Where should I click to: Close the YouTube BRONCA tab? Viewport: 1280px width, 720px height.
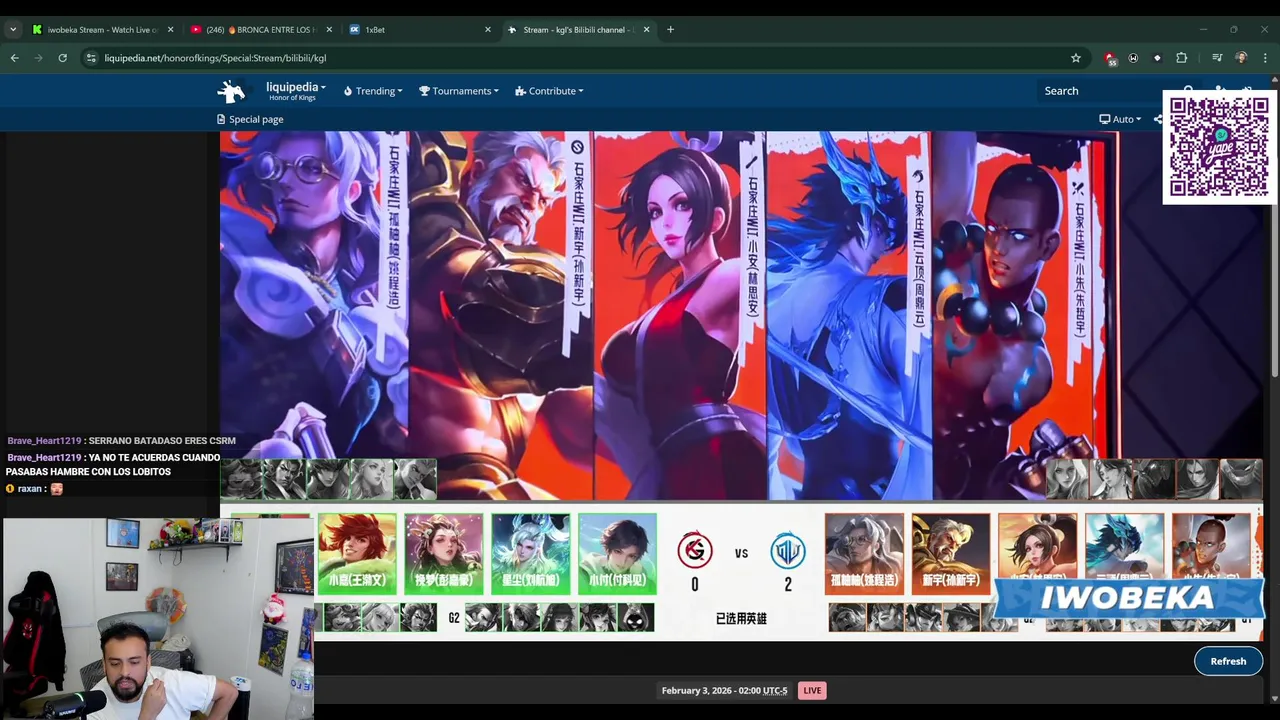(329, 30)
